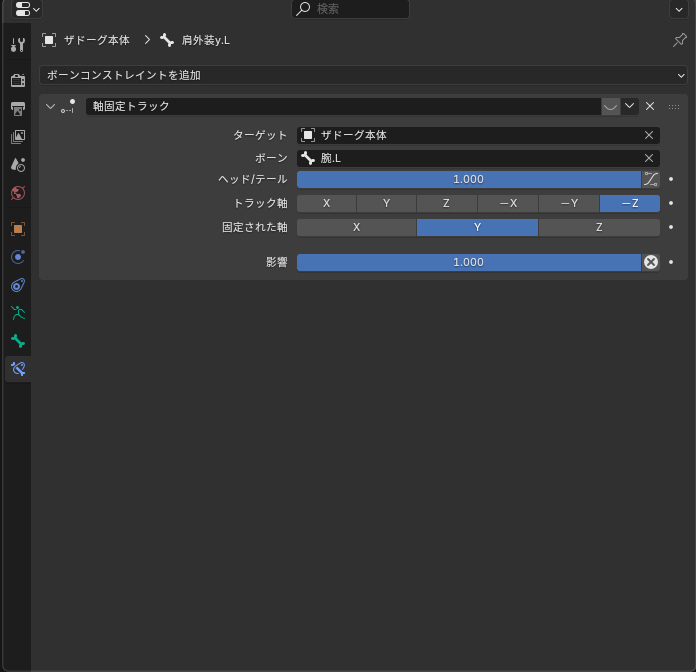Image resolution: width=696 pixels, height=672 pixels.
Task: Open the ボーンコンストレイントを追加 dropdown
Action: (x=364, y=75)
